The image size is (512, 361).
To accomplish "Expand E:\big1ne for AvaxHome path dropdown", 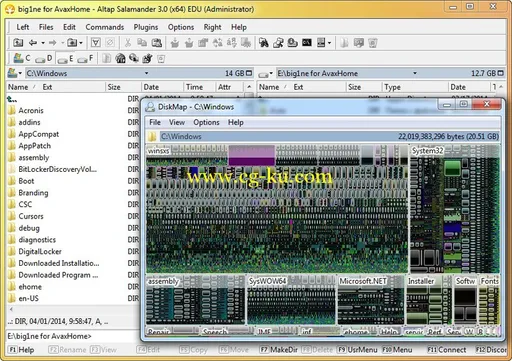I will pos(415,73).
